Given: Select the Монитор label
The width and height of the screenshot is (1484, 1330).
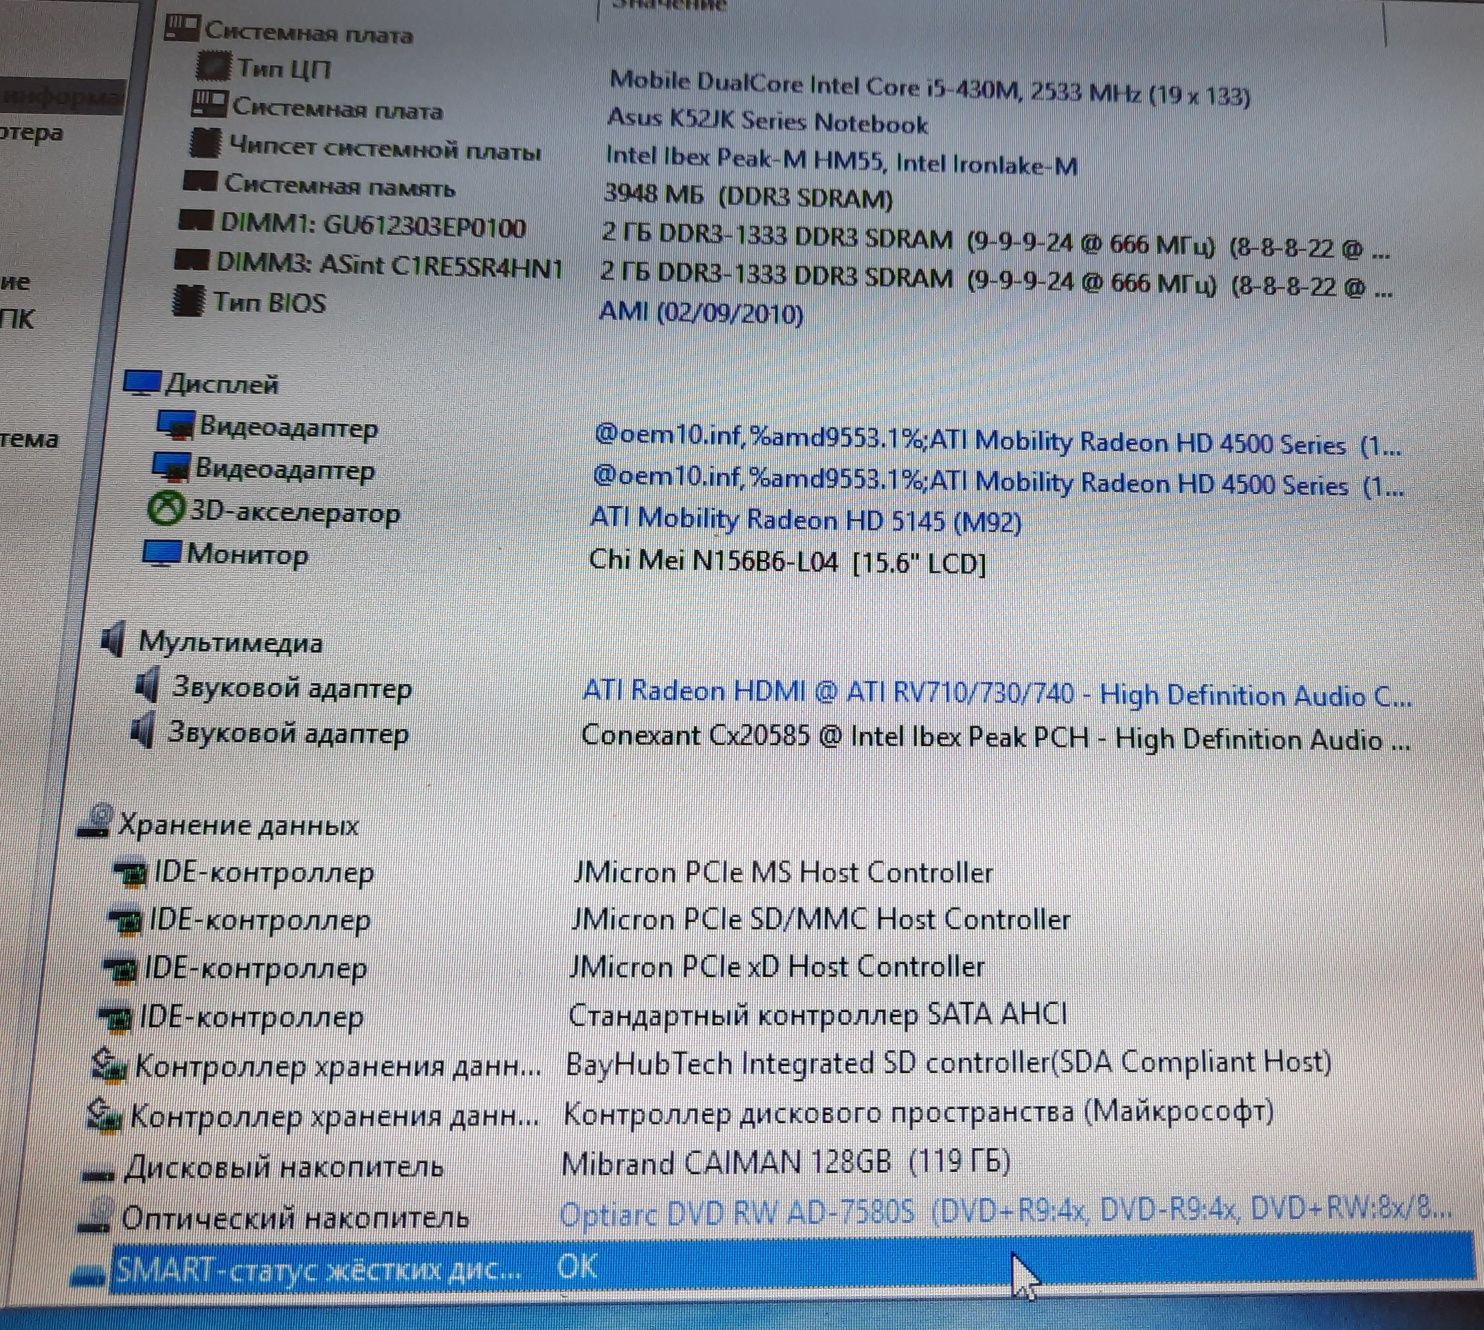Looking at the screenshot, I should point(247,554).
